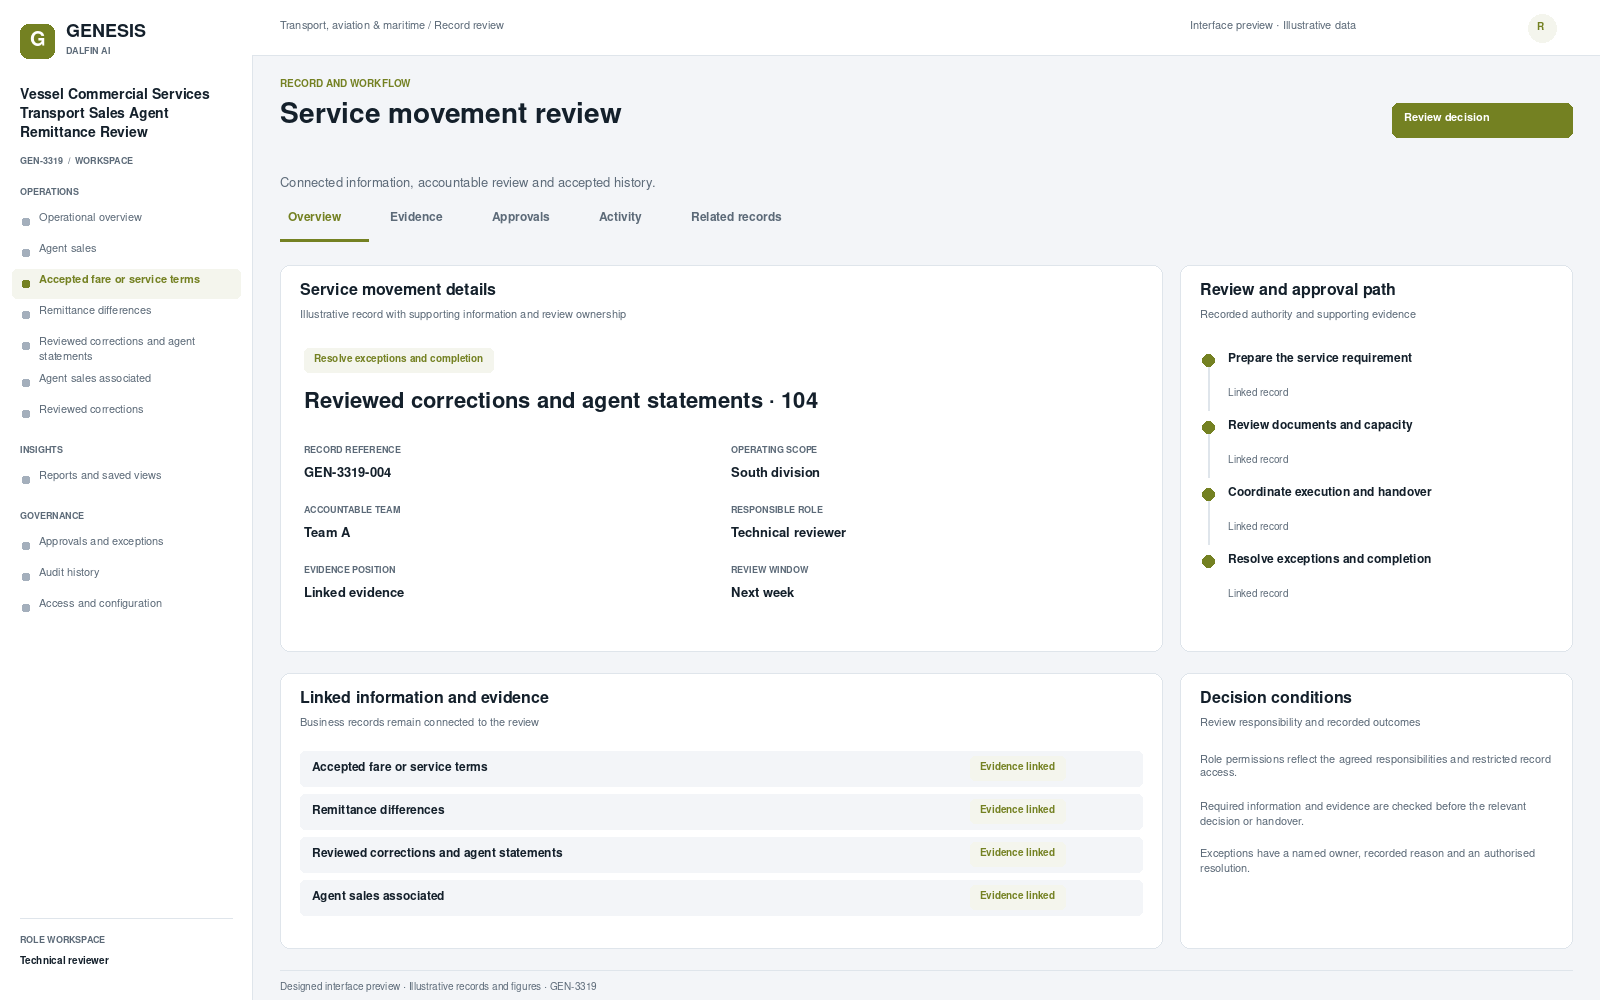Viewport: 1600px width, 1000px height.
Task: Open the Approvals tab
Action: pos(521,217)
